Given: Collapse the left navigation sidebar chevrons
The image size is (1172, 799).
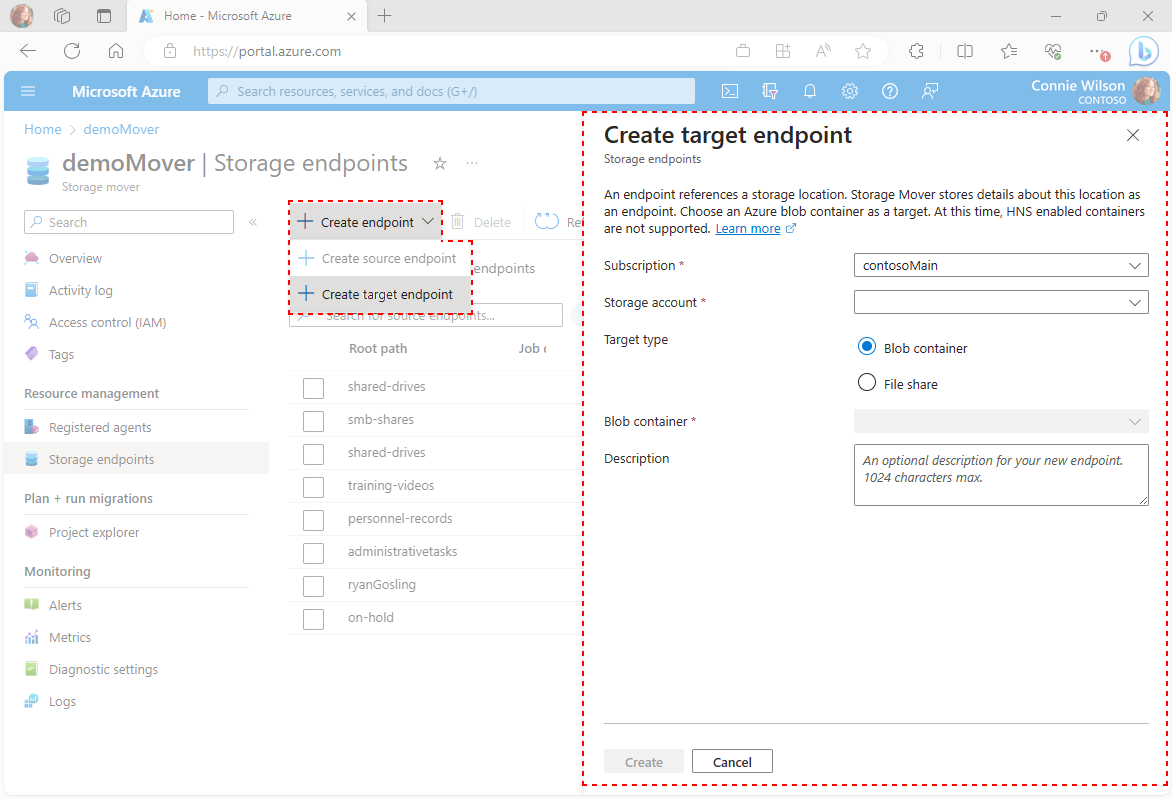Looking at the screenshot, I should [253, 222].
